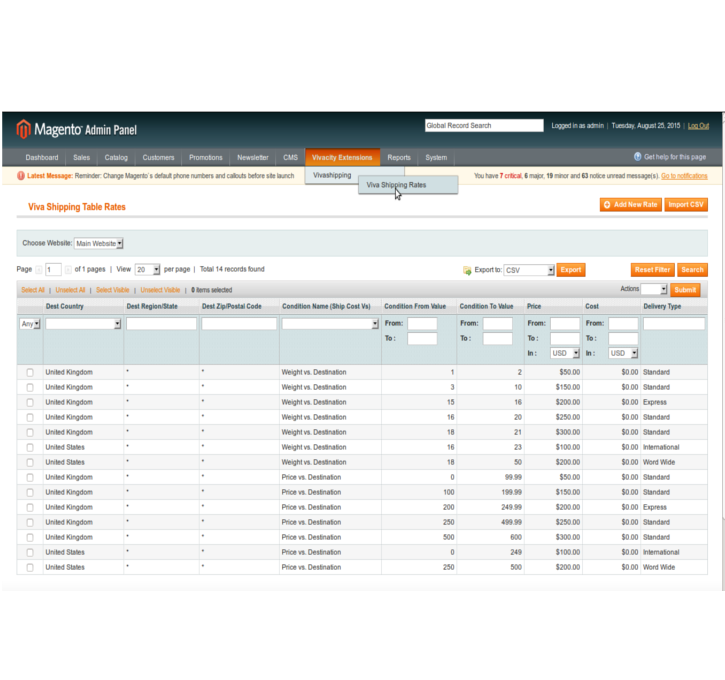
Task: Tick checkbox for Price 100 to 199.99 row
Action: tap(30, 492)
